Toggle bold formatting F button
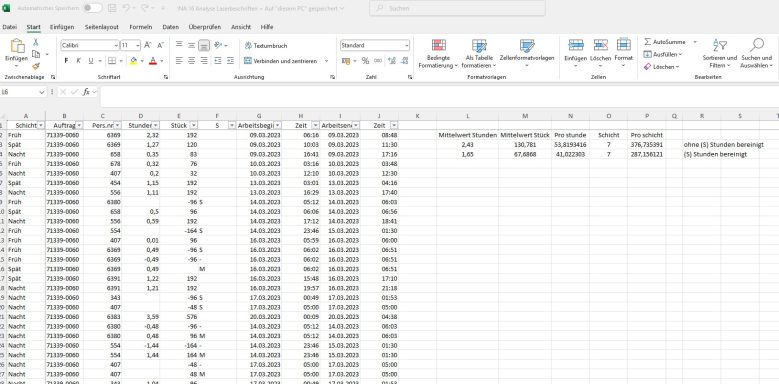779x384 pixels. 66,61
